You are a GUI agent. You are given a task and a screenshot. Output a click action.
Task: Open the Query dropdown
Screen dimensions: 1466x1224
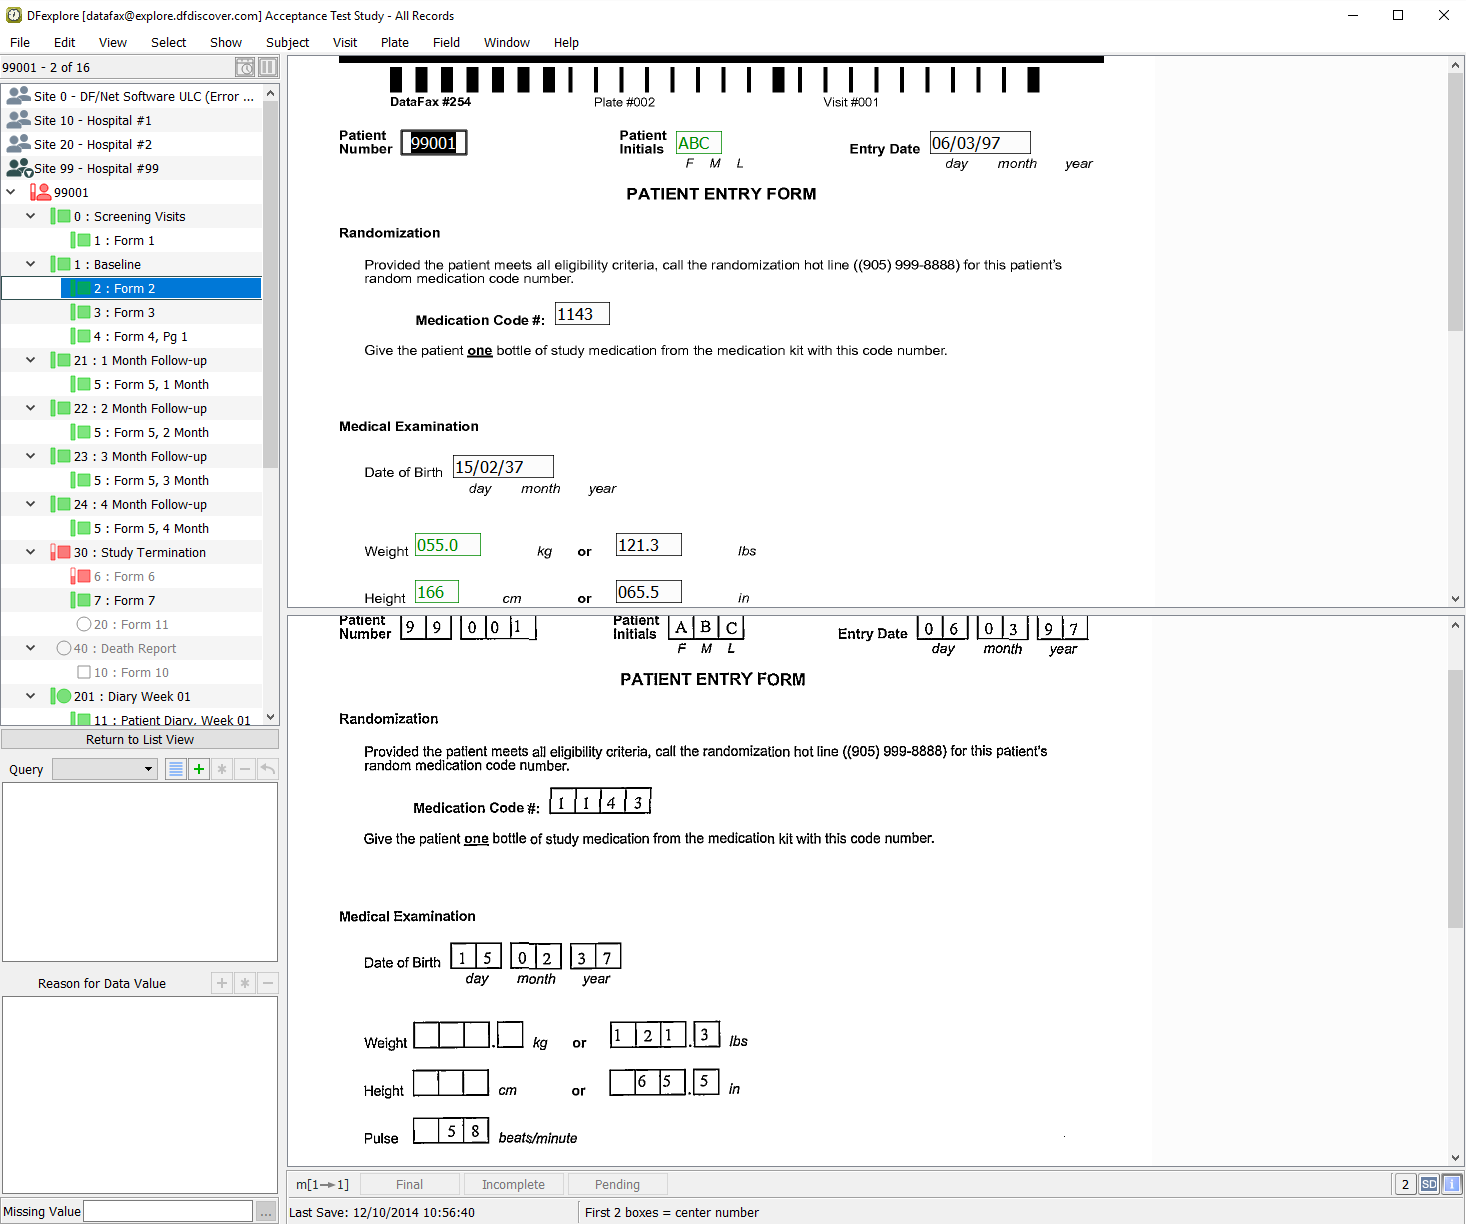point(105,769)
